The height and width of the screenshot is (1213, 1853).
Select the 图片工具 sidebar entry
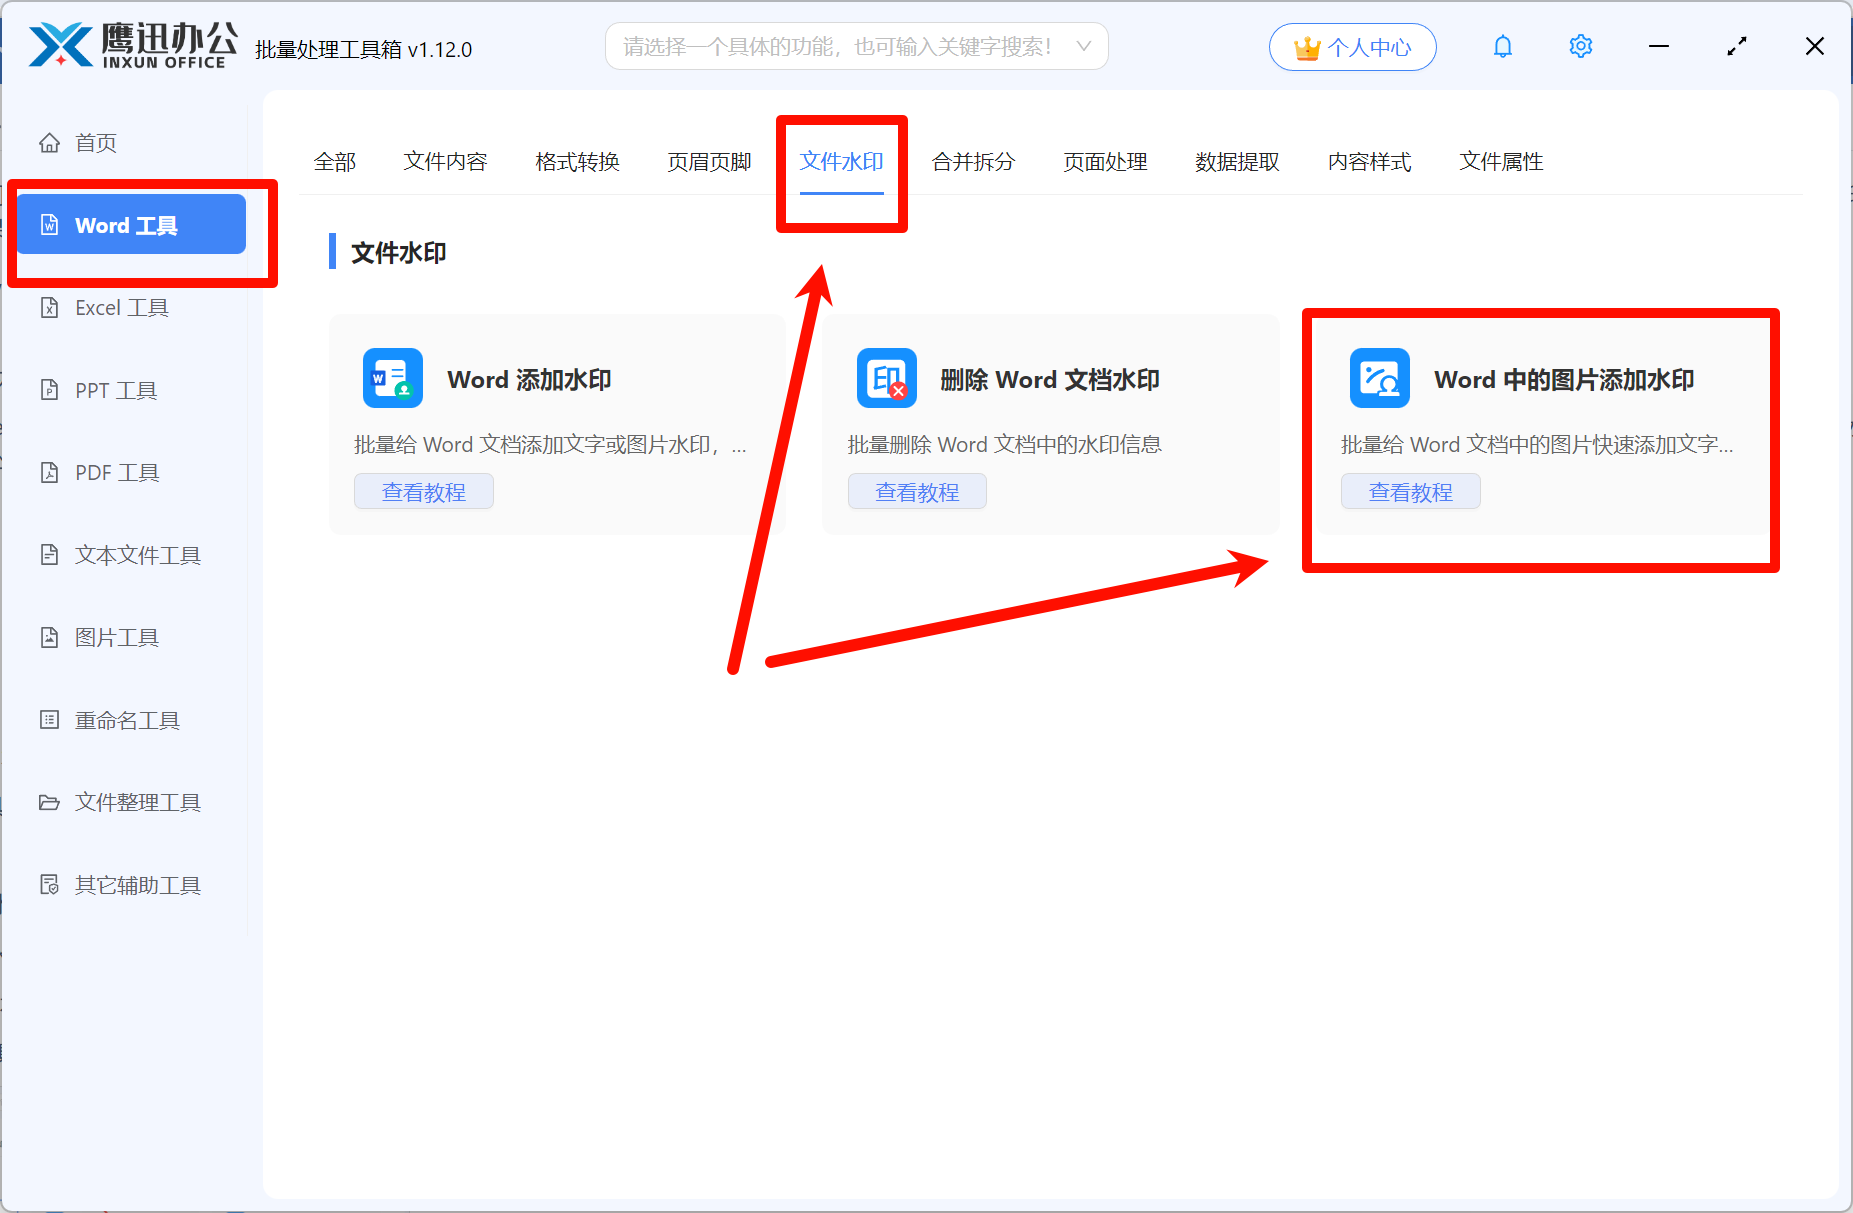[x=116, y=637]
